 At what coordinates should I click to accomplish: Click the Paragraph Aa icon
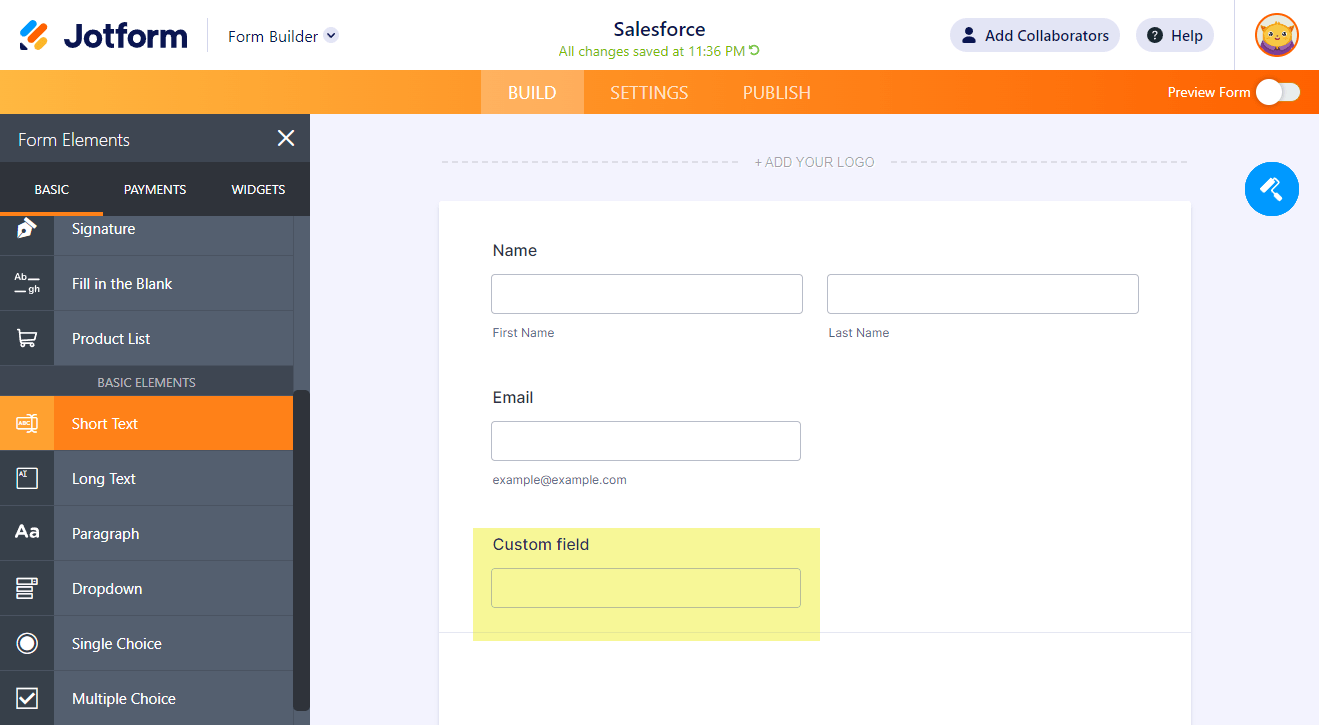click(27, 533)
